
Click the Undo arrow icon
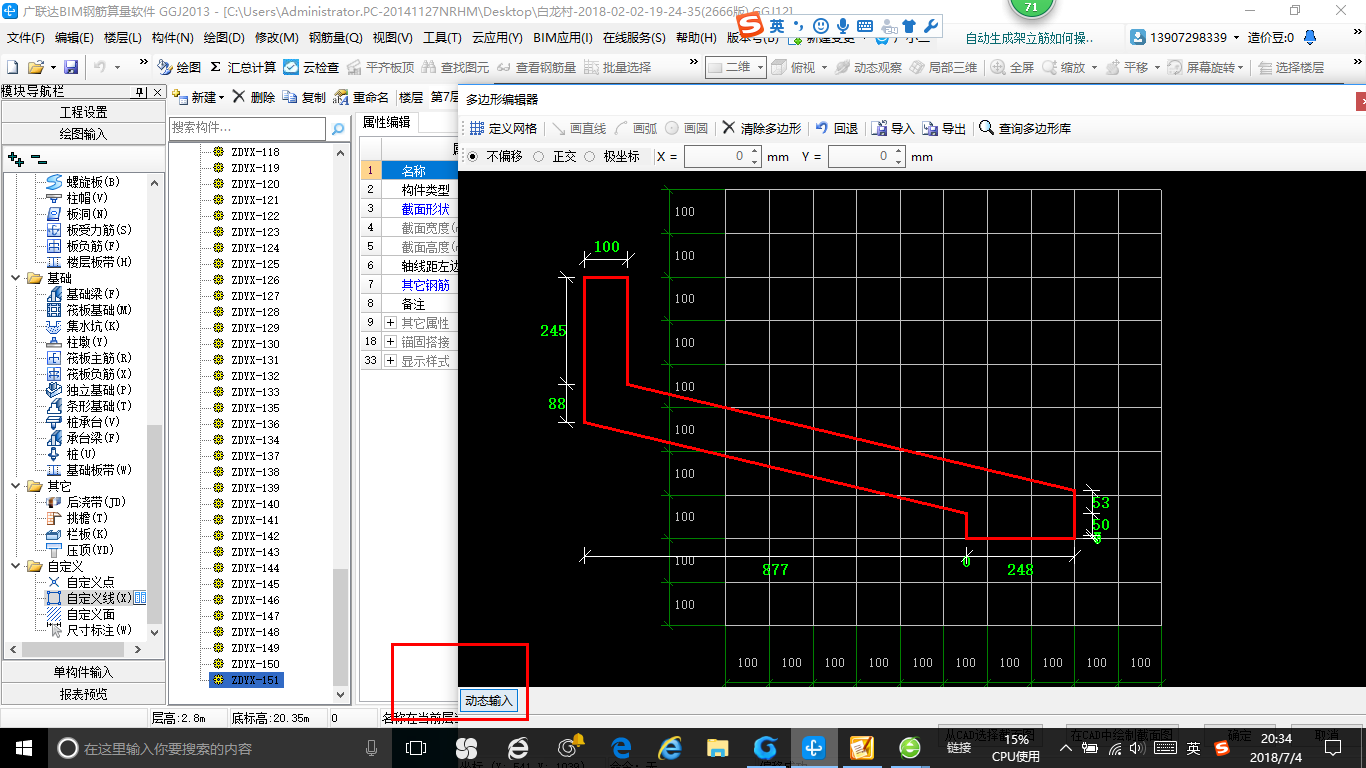tap(100, 67)
